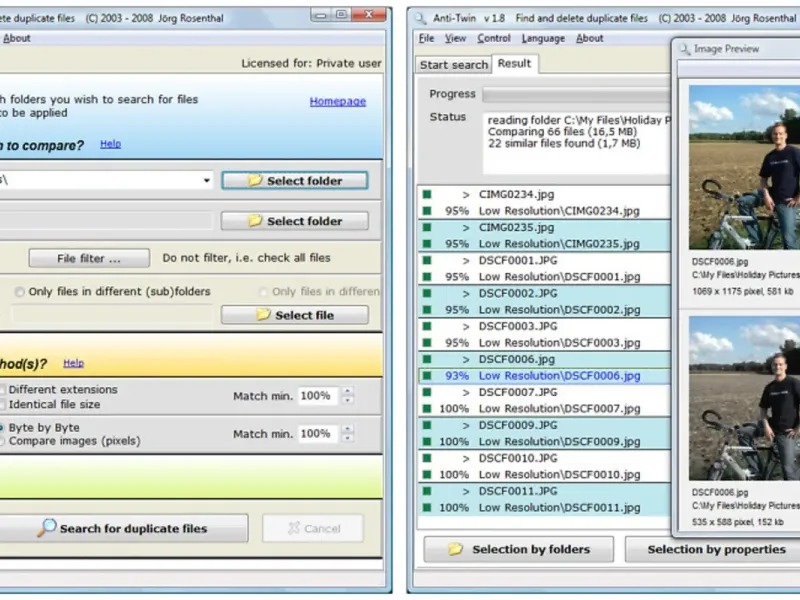
Task: Open About menu in right window
Action: tap(590, 38)
